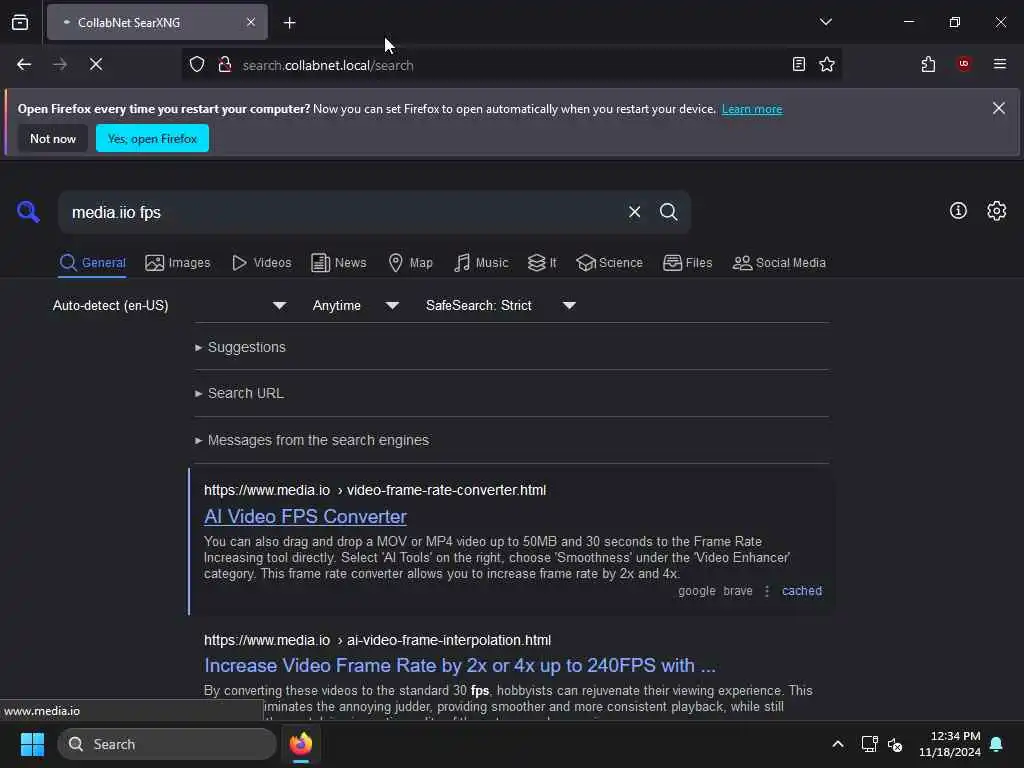The image size is (1024, 768).
Task: Open muted volume tray icon
Action: pyautogui.click(x=895, y=744)
